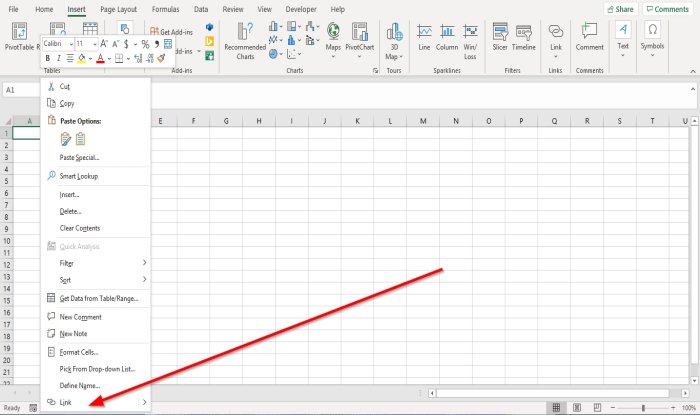Switch to the Page Layout tab
700x415 pixels.
click(118, 9)
